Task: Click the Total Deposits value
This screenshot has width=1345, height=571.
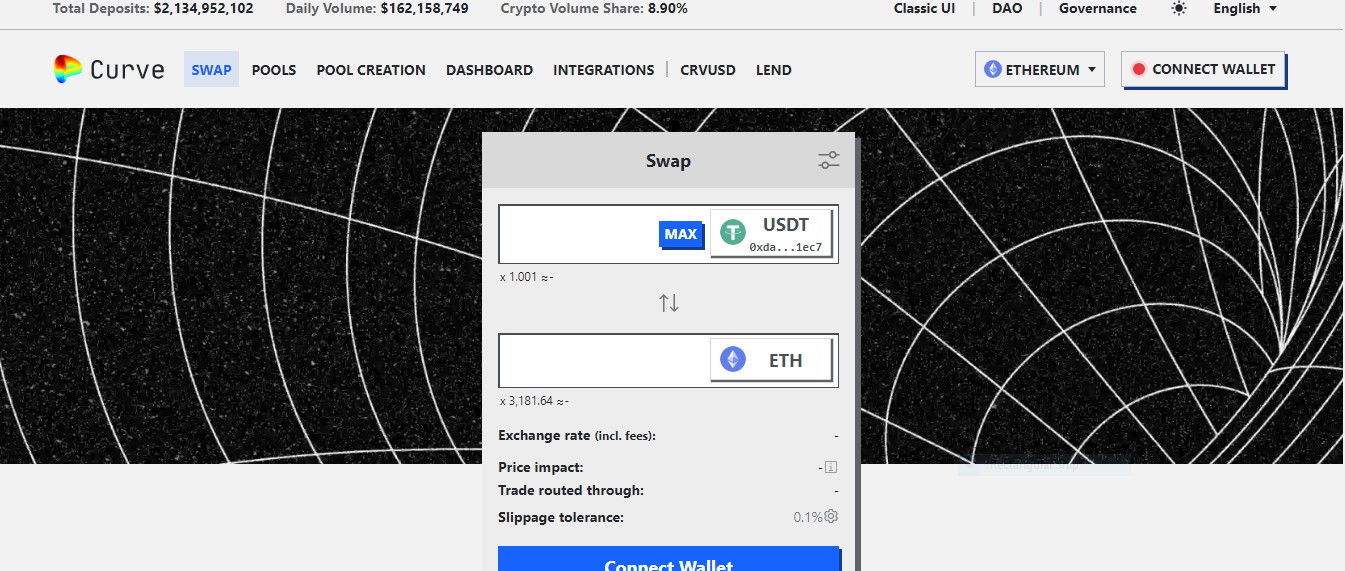Action: pyautogui.click(x=203, y=8)
